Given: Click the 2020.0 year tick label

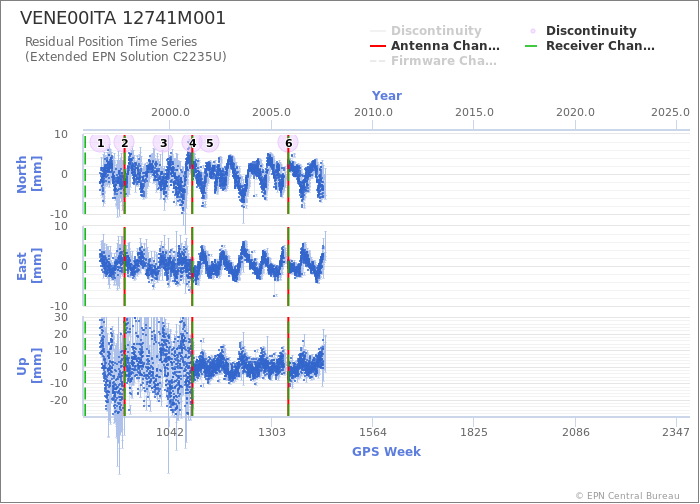Looking at the screenshot, I should tap(575, 112).
